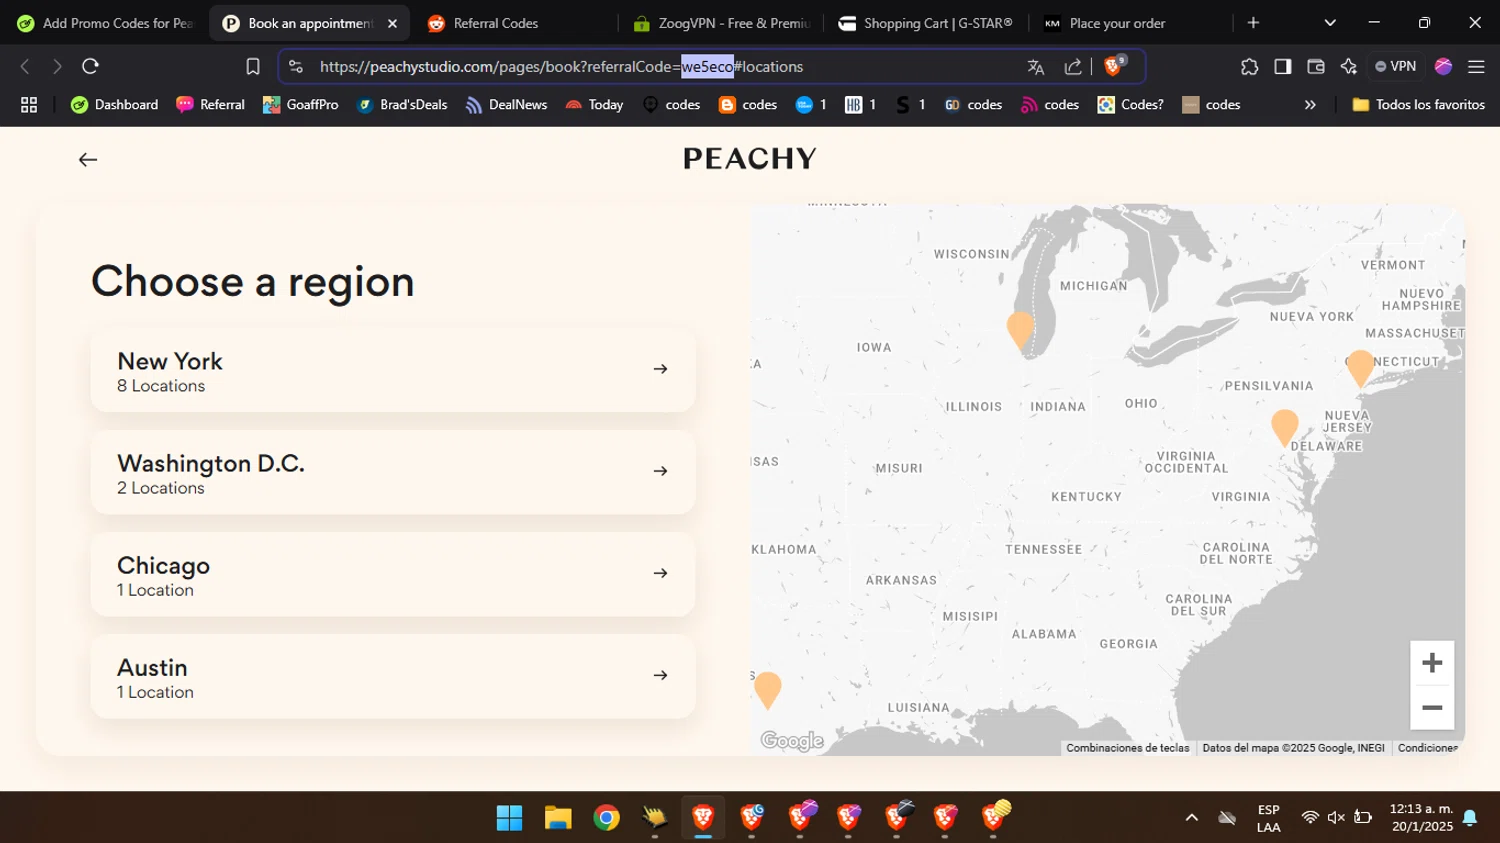The width and height of the screenshot is (1500, 843).
Task: Reload the current page
Action: click(90, 66)
